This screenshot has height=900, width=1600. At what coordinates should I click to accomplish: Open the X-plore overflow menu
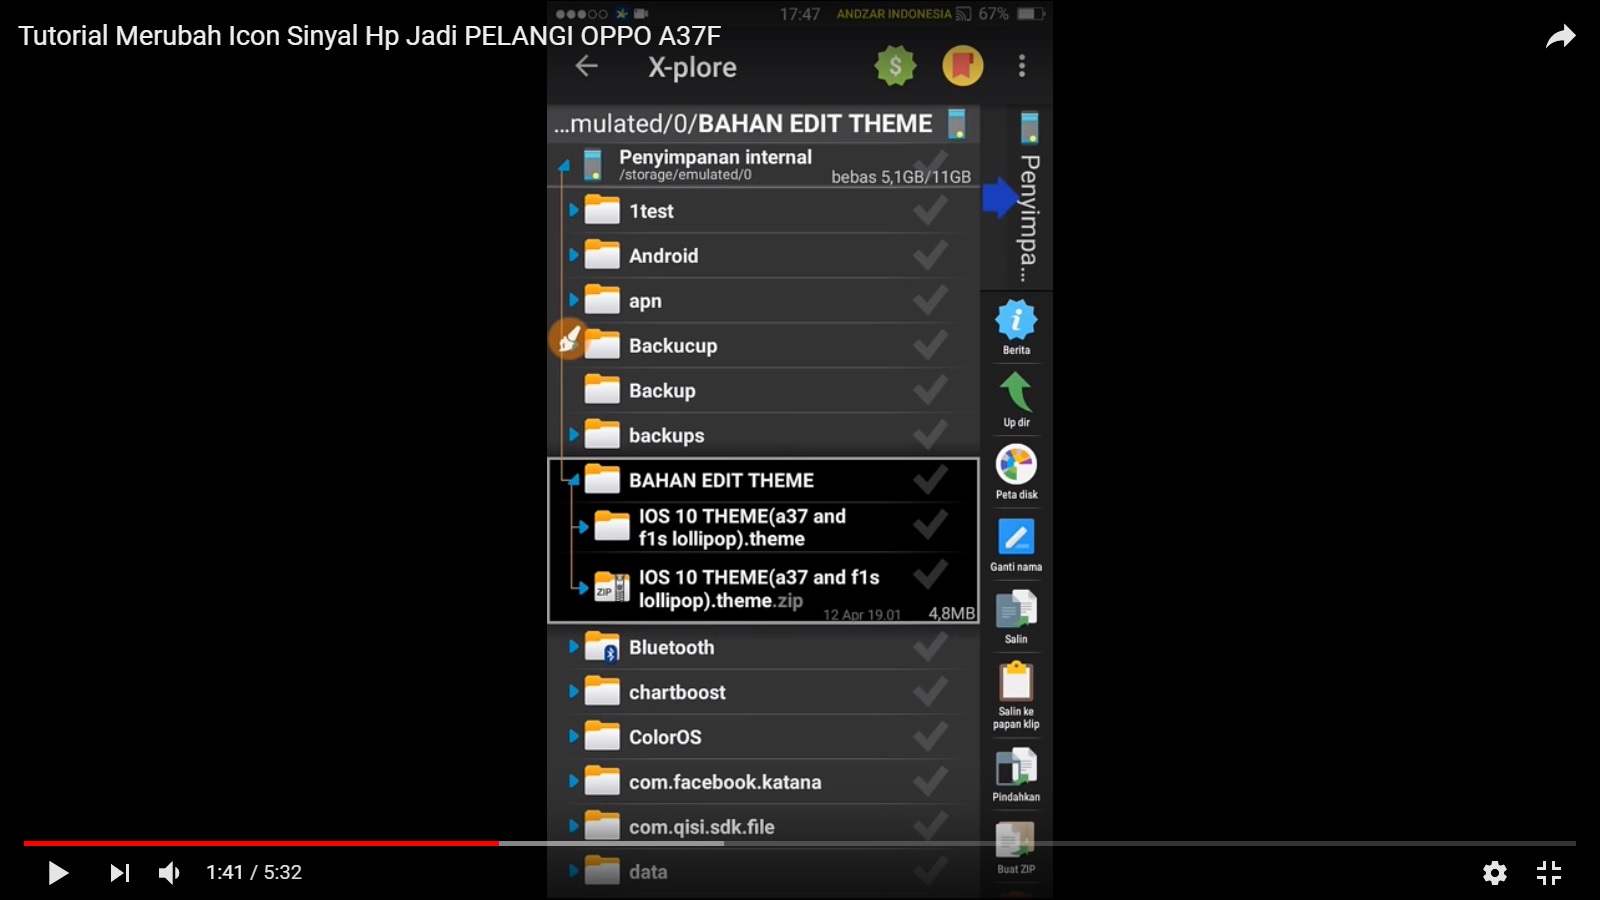point(1021,66)
